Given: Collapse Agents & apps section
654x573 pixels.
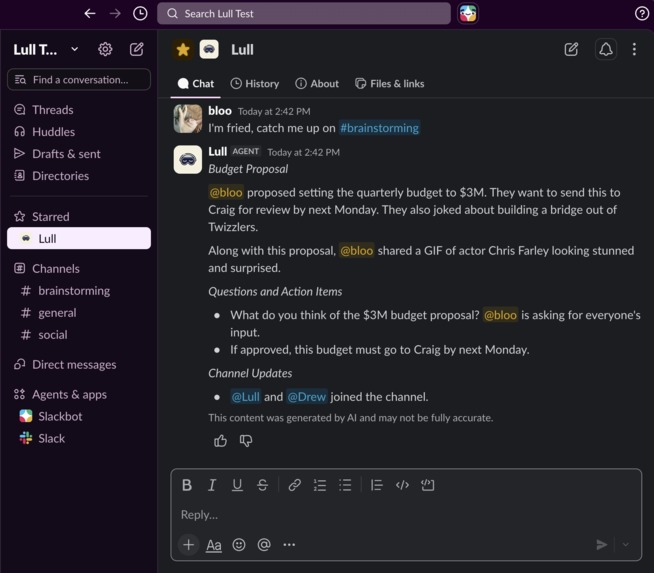Looking at the screenshot, I should [x=69, y=395].
